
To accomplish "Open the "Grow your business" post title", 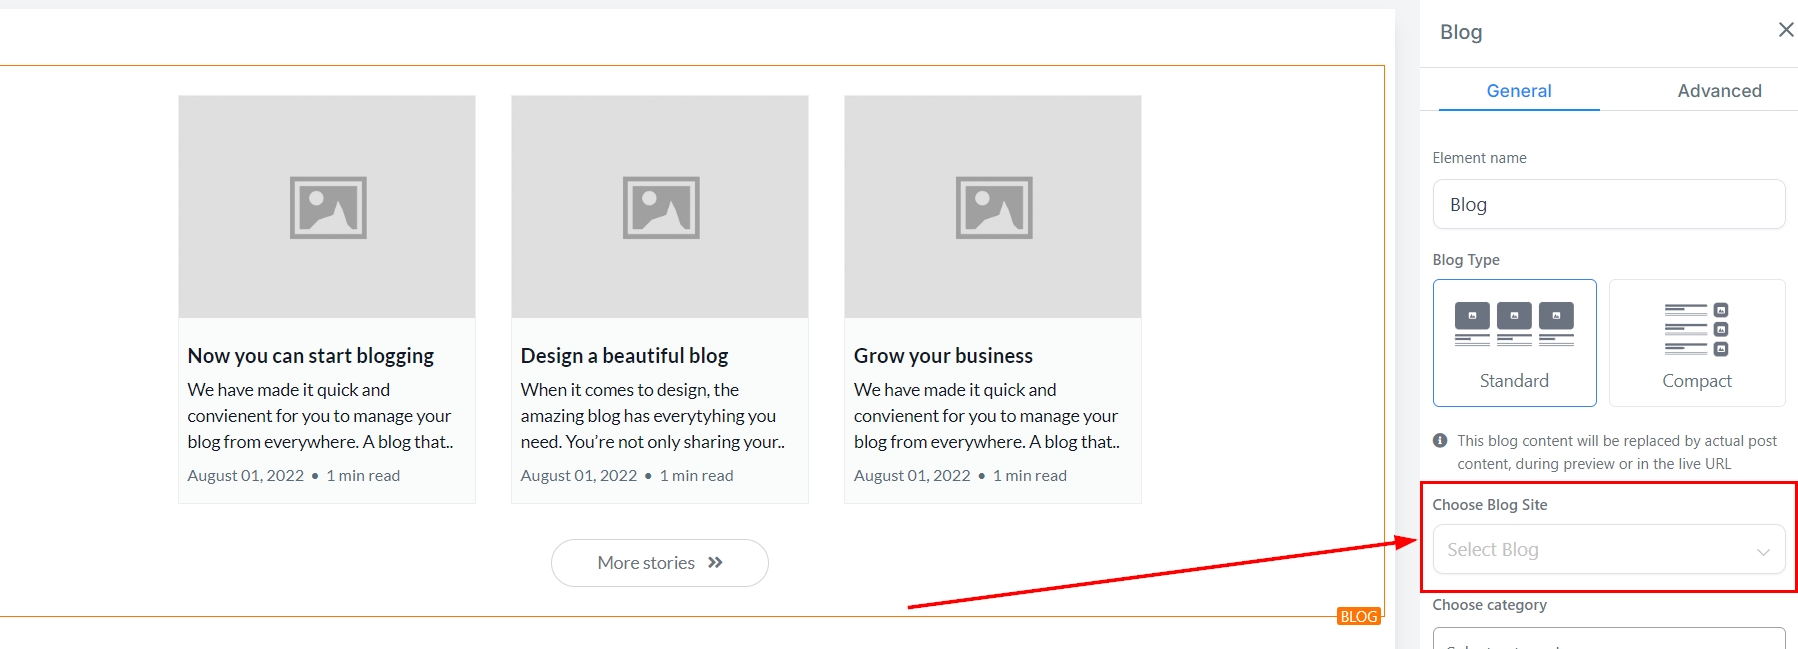I will pyautogui.click(x=943, y=356).
